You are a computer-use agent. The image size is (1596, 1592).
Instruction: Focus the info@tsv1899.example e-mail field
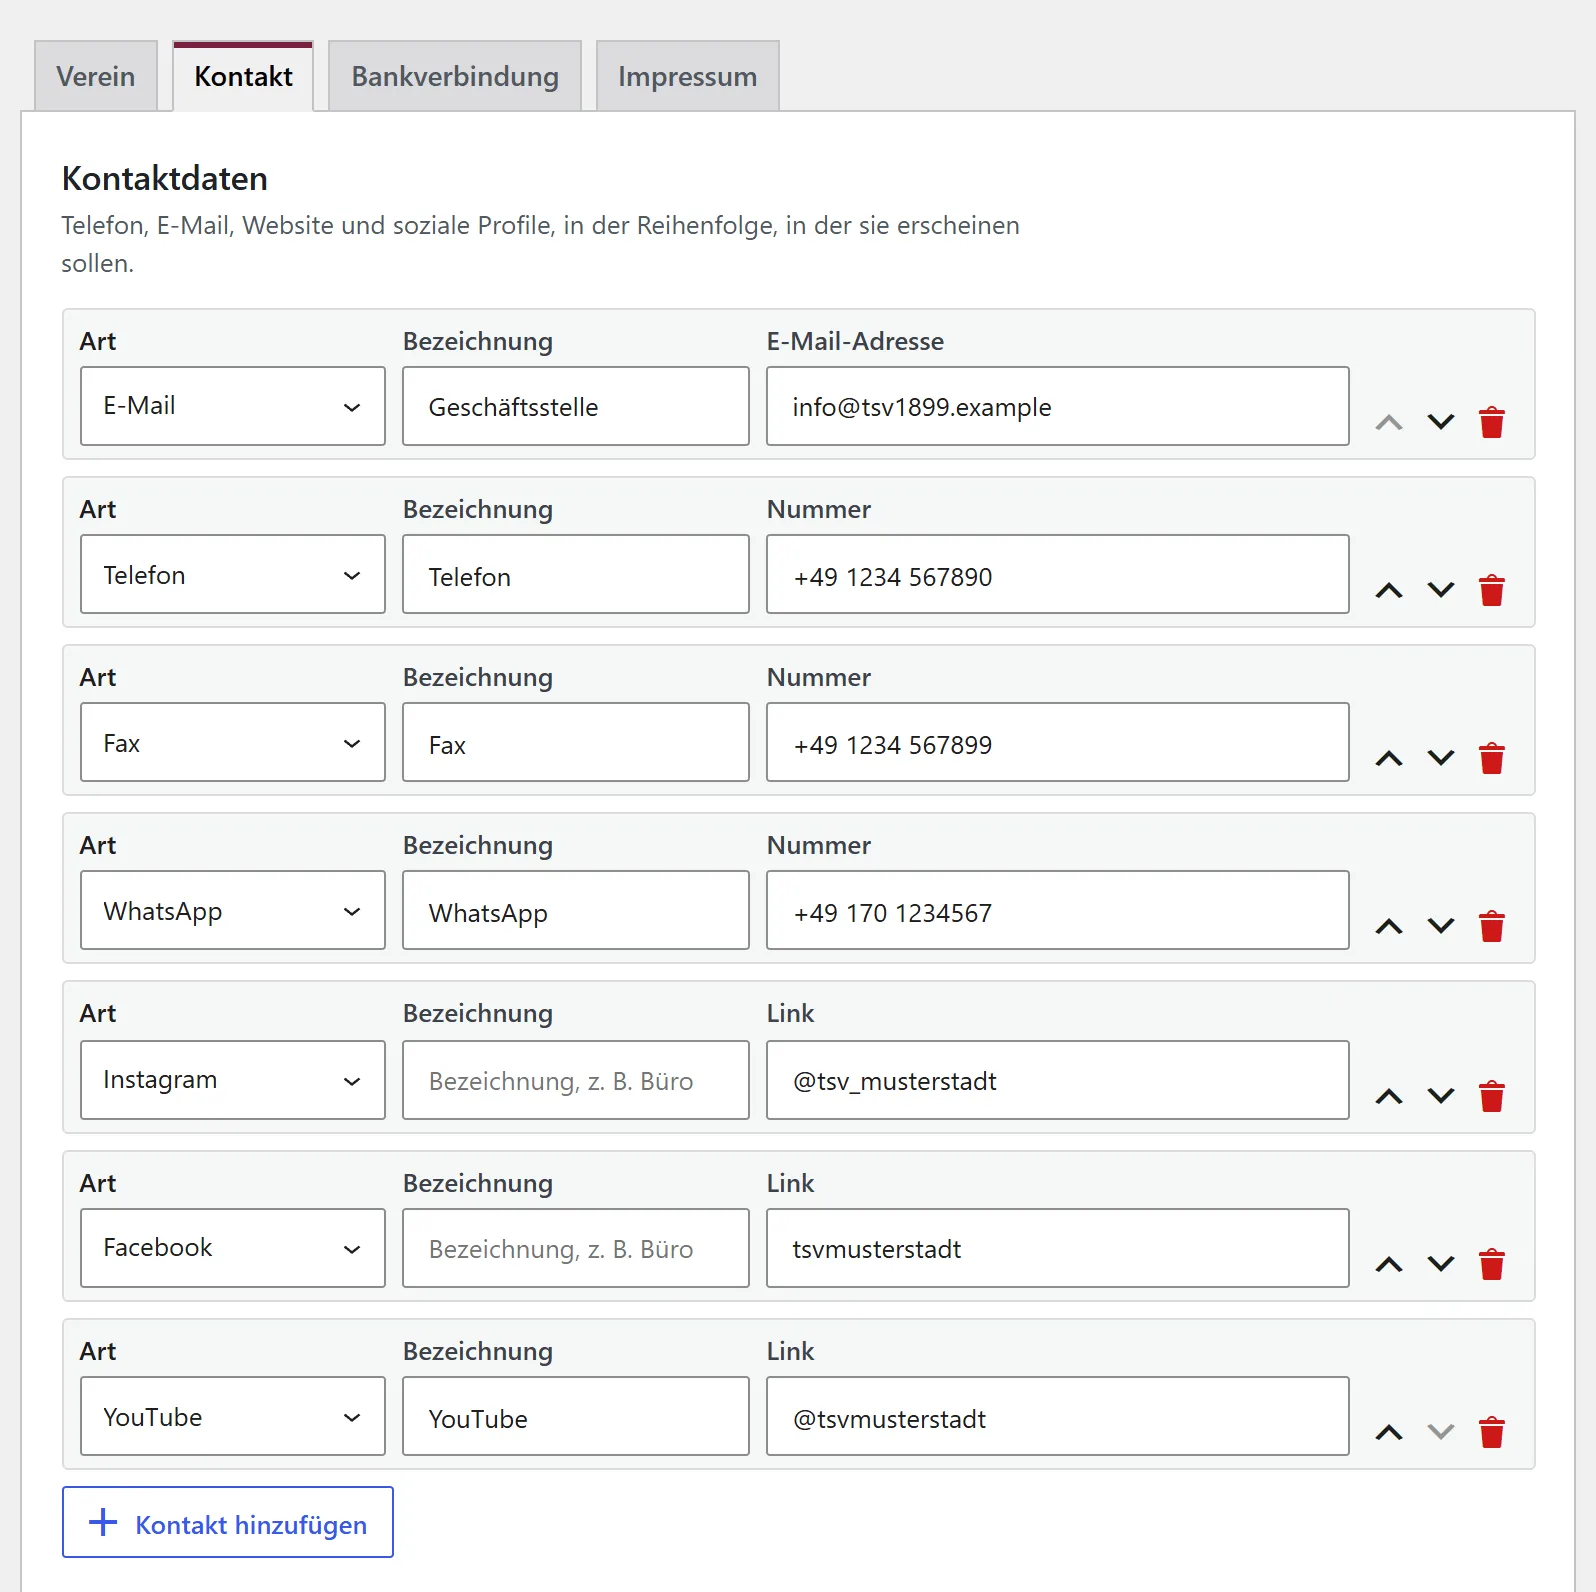coord(1058,406)
